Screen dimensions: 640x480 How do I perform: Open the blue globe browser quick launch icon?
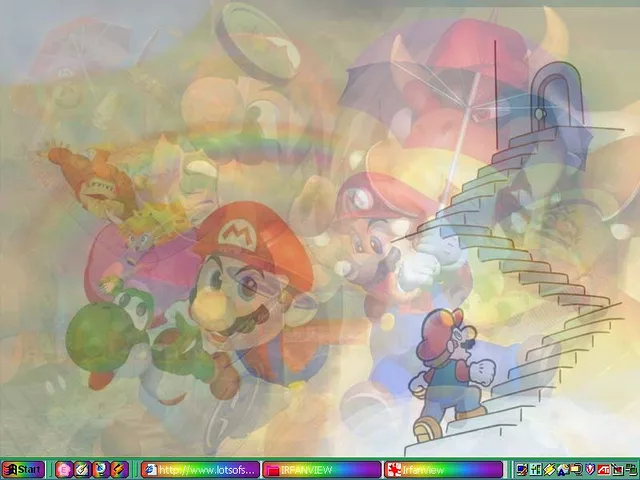coord(101,469)
